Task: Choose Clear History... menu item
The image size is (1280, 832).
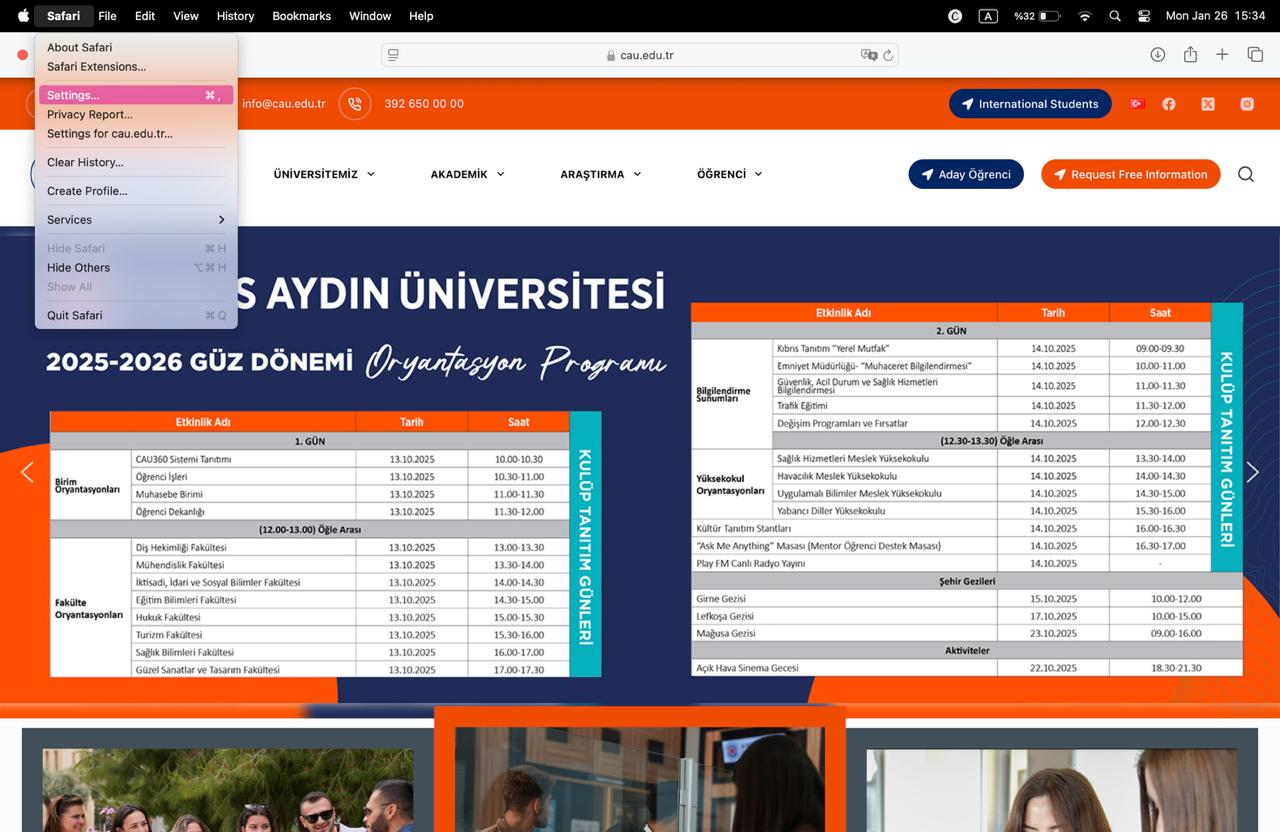Action: pos(85,162)
